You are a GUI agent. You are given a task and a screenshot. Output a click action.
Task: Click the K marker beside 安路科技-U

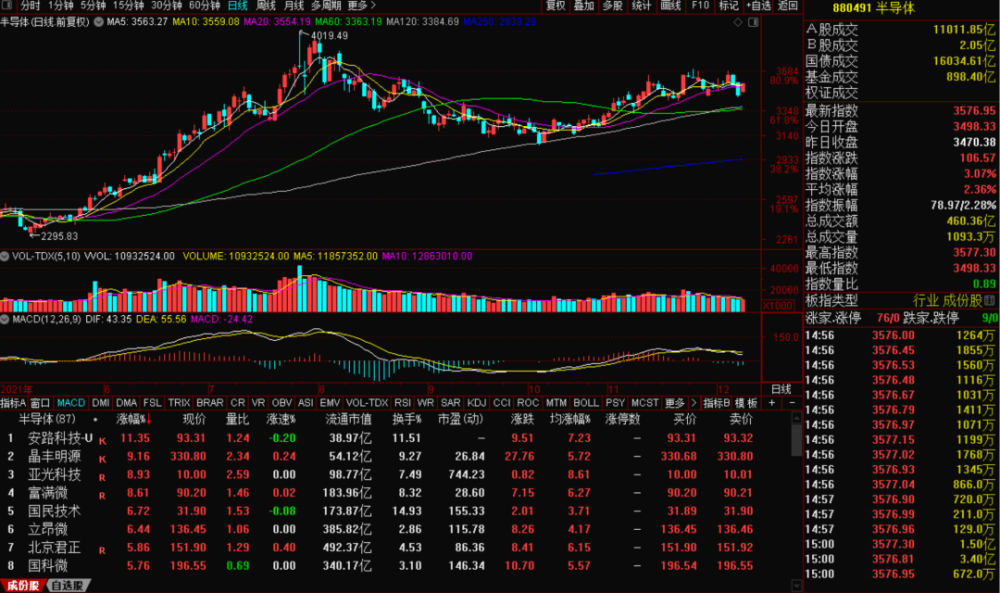click(x=102, y=439)
